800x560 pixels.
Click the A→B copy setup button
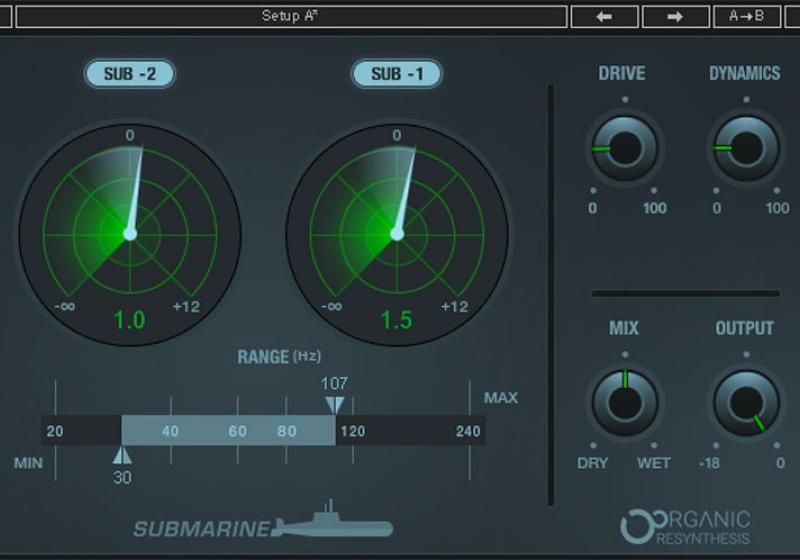click(747, 16)
